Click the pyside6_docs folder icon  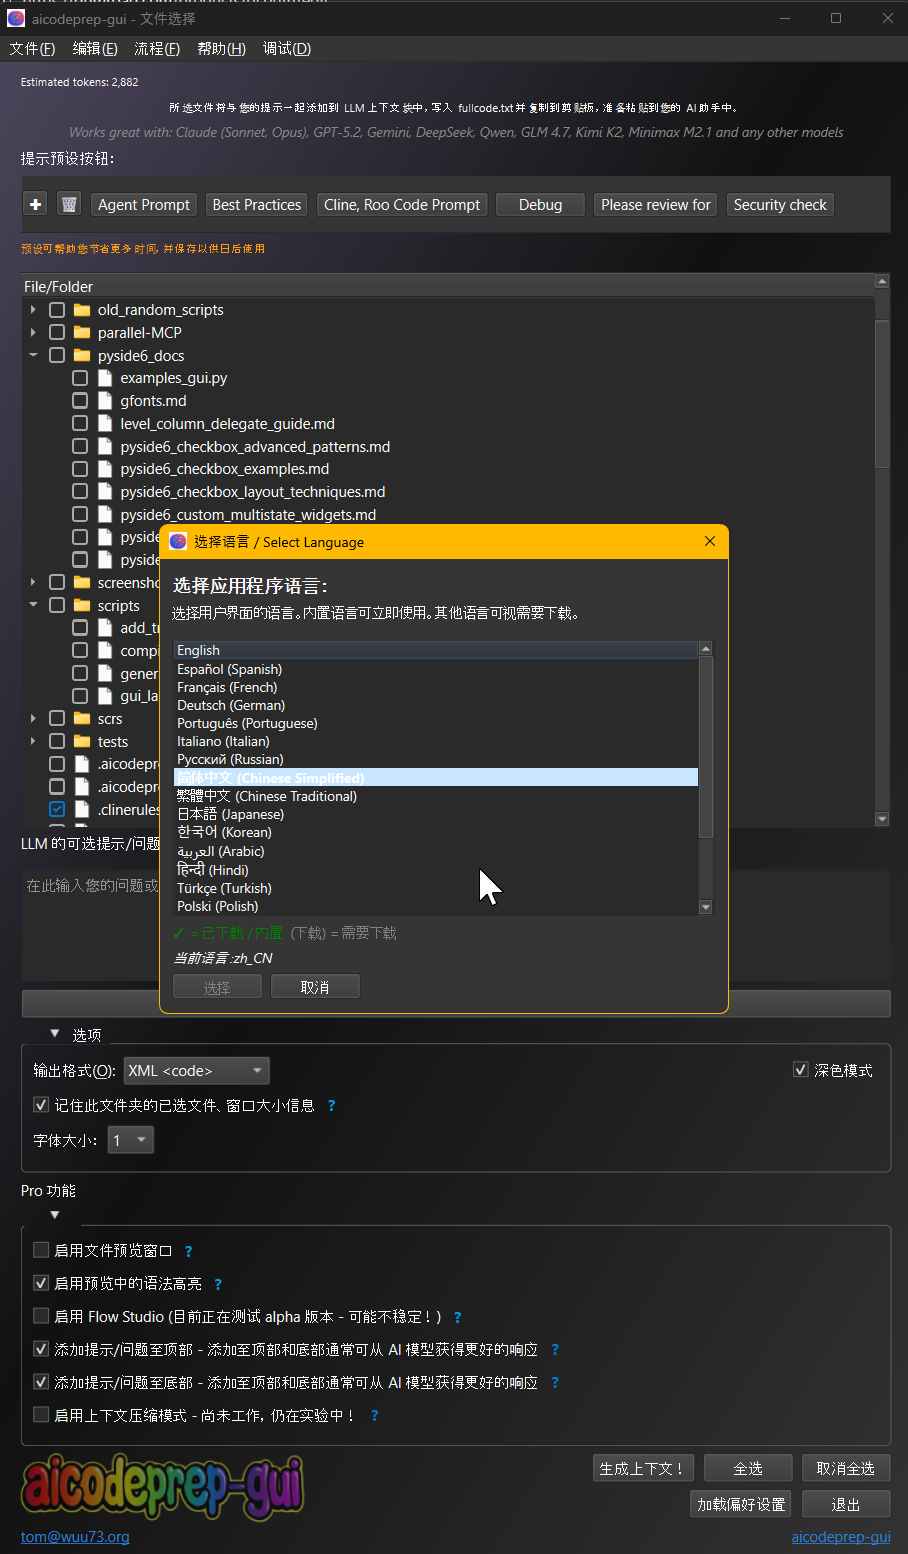coord(82,355)
